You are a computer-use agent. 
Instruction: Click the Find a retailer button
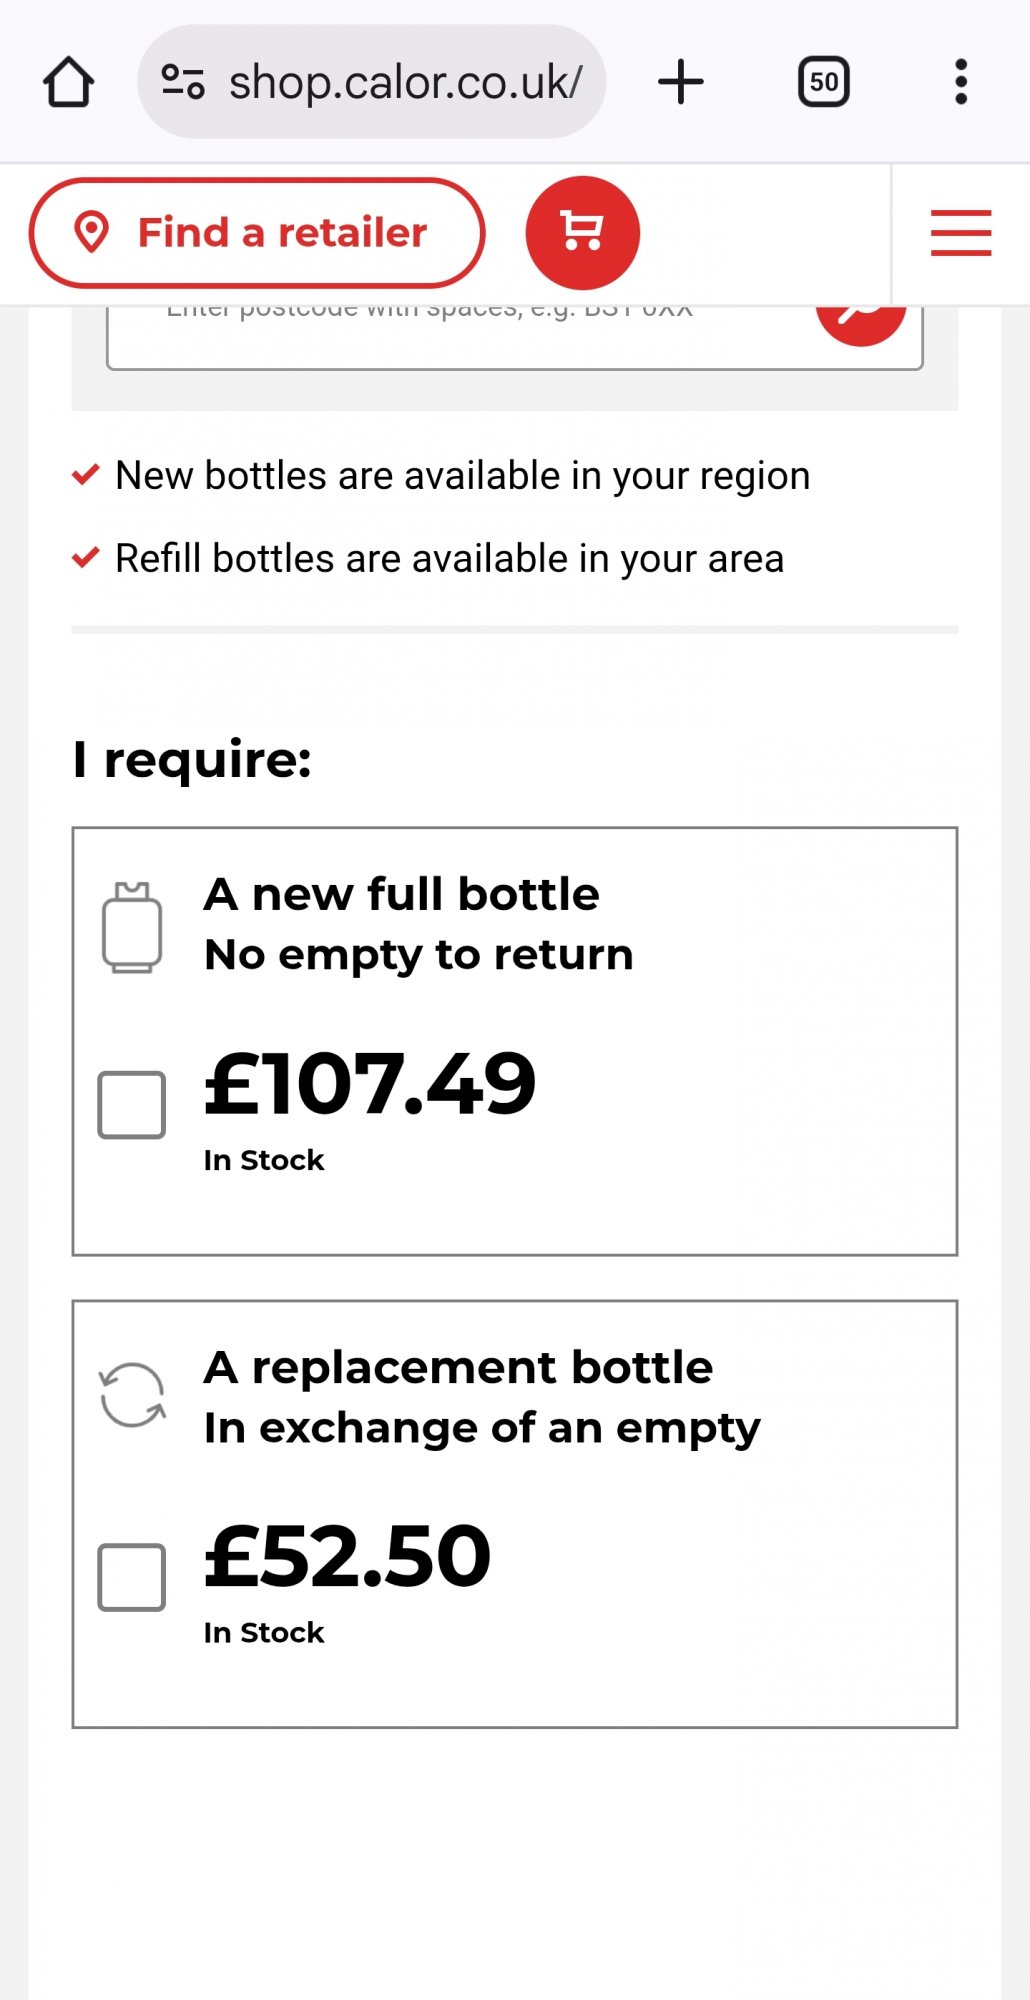257,232
